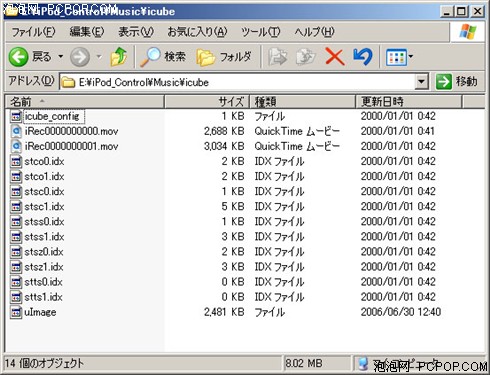Click the 8.02 MB status bar entry
Image resolution: width=490 pixels, height=375 pixels.
tap(304, 363)
